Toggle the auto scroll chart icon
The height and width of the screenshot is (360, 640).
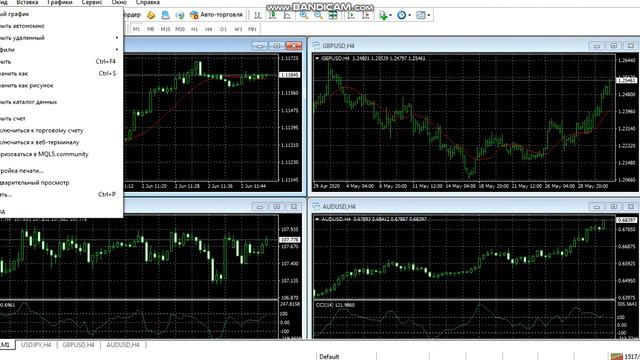(x=351, y=15)
